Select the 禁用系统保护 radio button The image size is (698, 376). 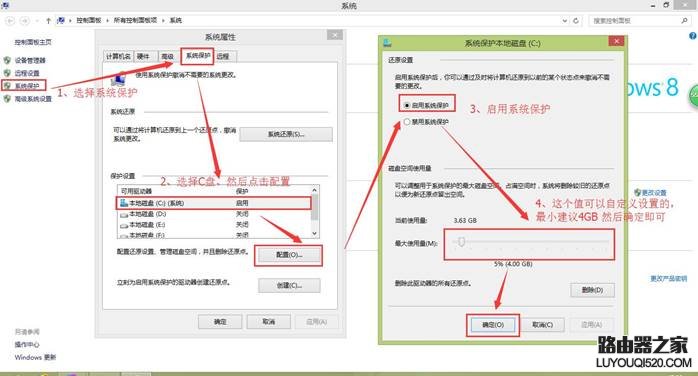(x=406, y=121)
